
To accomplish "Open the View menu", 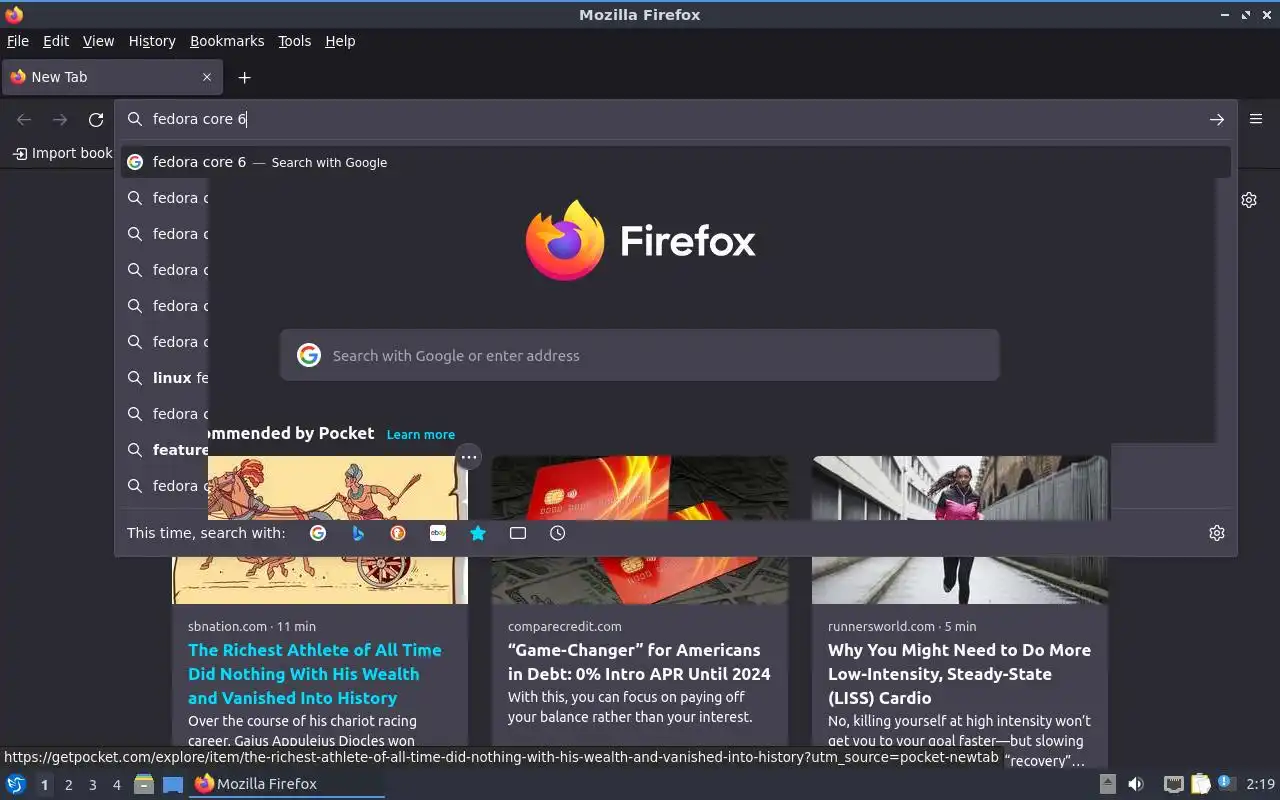I will click(x=98, y=41).
